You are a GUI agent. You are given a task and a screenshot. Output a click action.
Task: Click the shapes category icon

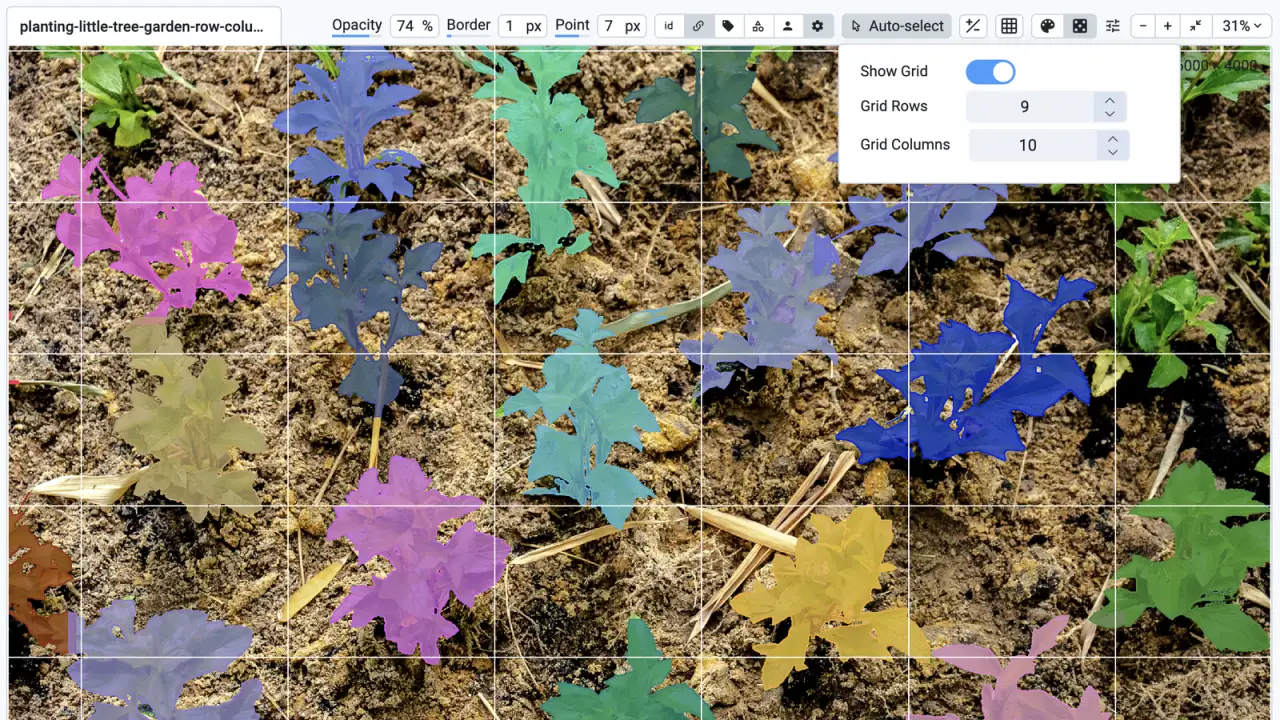[758, 26]
